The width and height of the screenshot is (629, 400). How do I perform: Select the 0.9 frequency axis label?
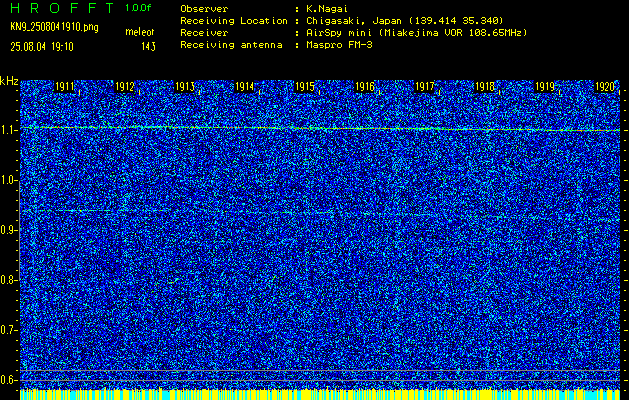pyautogui.click(x=8, y=230)
